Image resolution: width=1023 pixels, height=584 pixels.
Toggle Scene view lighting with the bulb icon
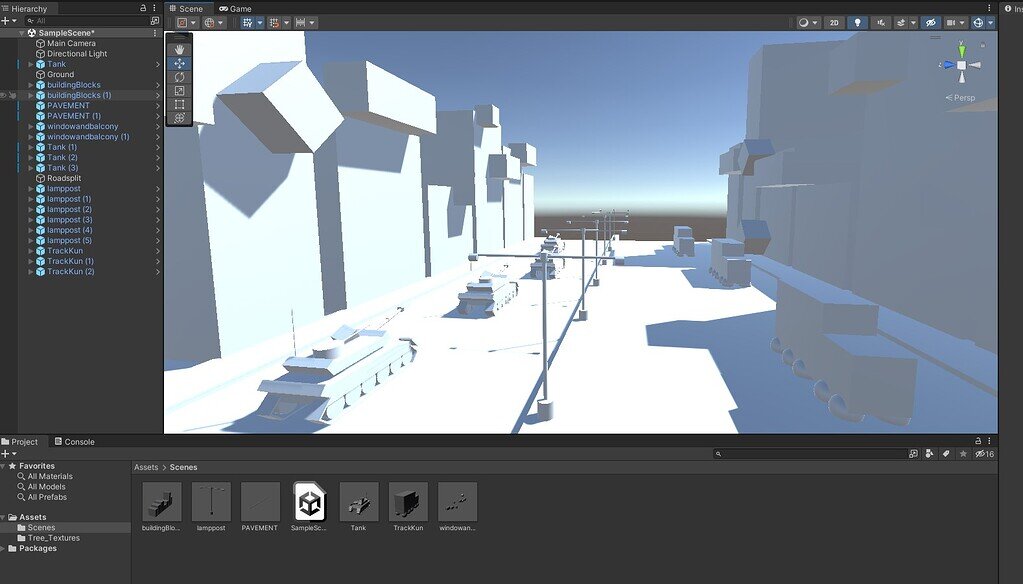pyautogui.click(x=857, y=21)
